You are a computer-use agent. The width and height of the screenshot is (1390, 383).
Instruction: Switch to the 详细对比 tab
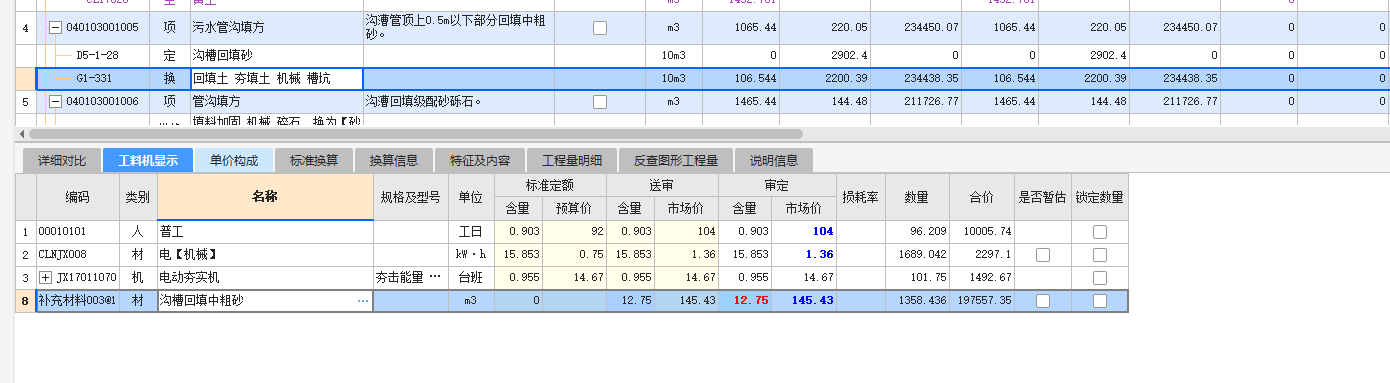click(62, 160)
